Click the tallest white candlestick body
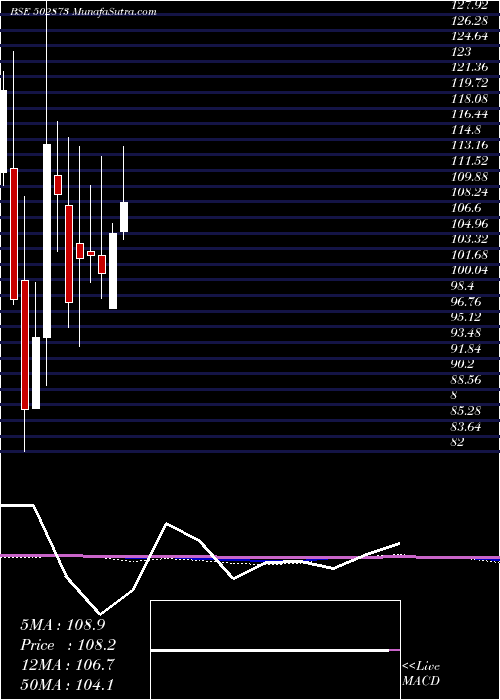This screenshot has height=700, width=500. (x=47, y=241)
